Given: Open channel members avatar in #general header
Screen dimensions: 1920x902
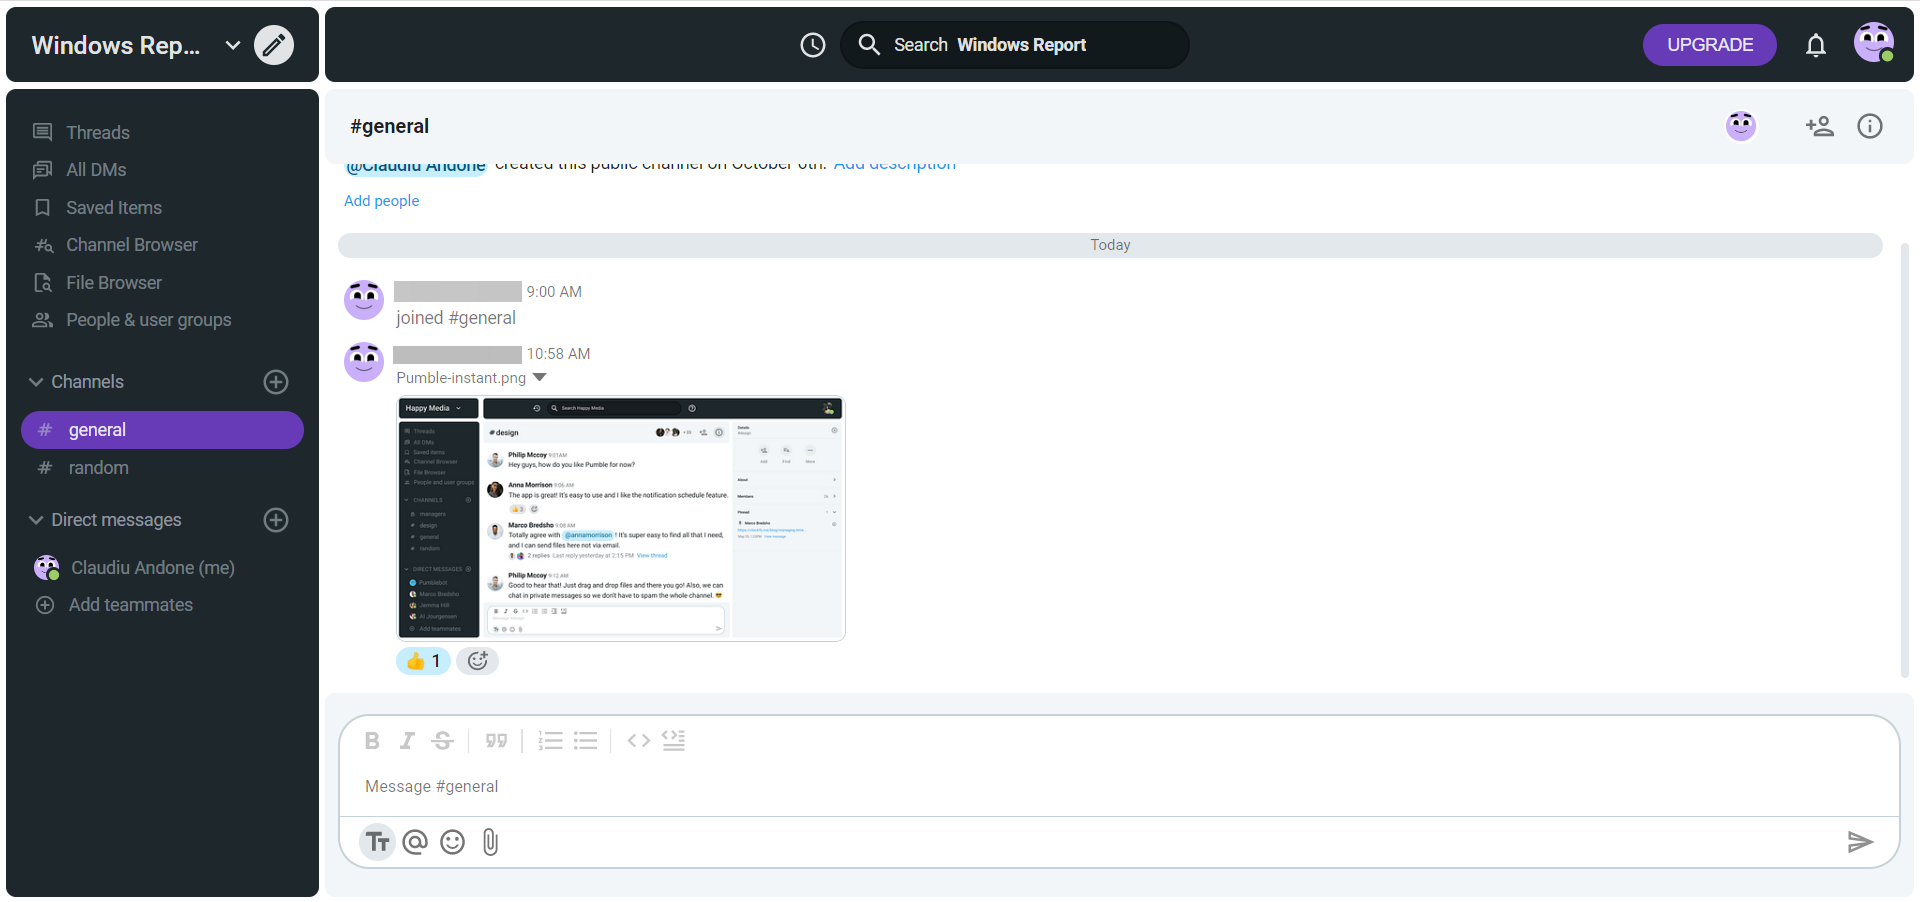Looking at the screenshot, I should pyautogui.click(x=1741, y=126).
